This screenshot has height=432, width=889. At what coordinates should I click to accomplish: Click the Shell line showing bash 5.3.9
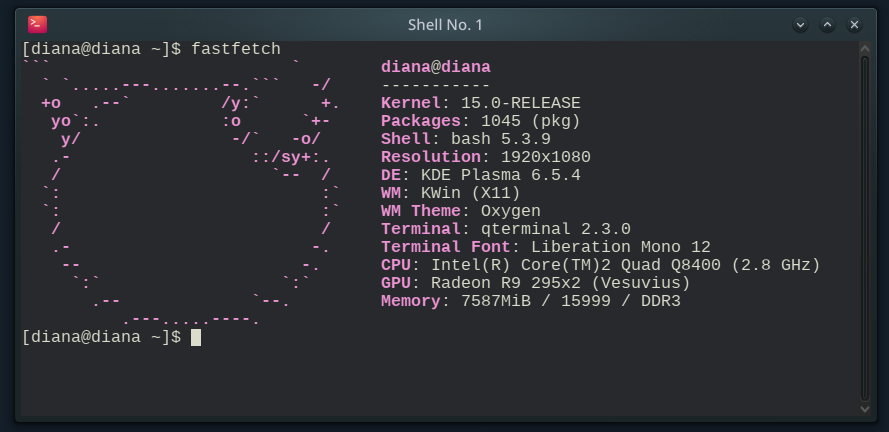pos(465,139)
